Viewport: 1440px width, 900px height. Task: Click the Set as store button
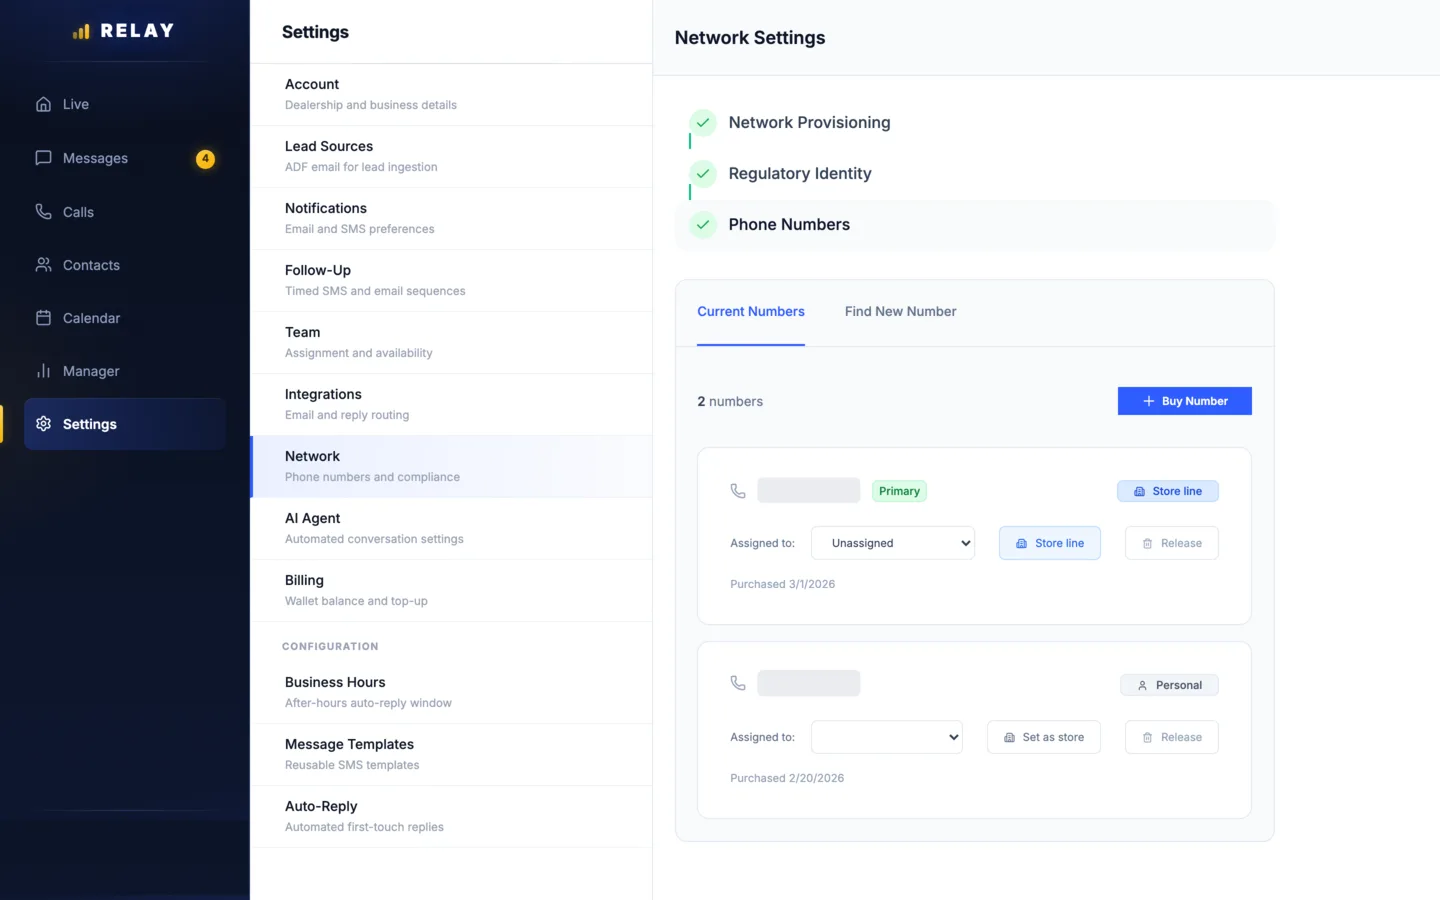point(1044,737)
